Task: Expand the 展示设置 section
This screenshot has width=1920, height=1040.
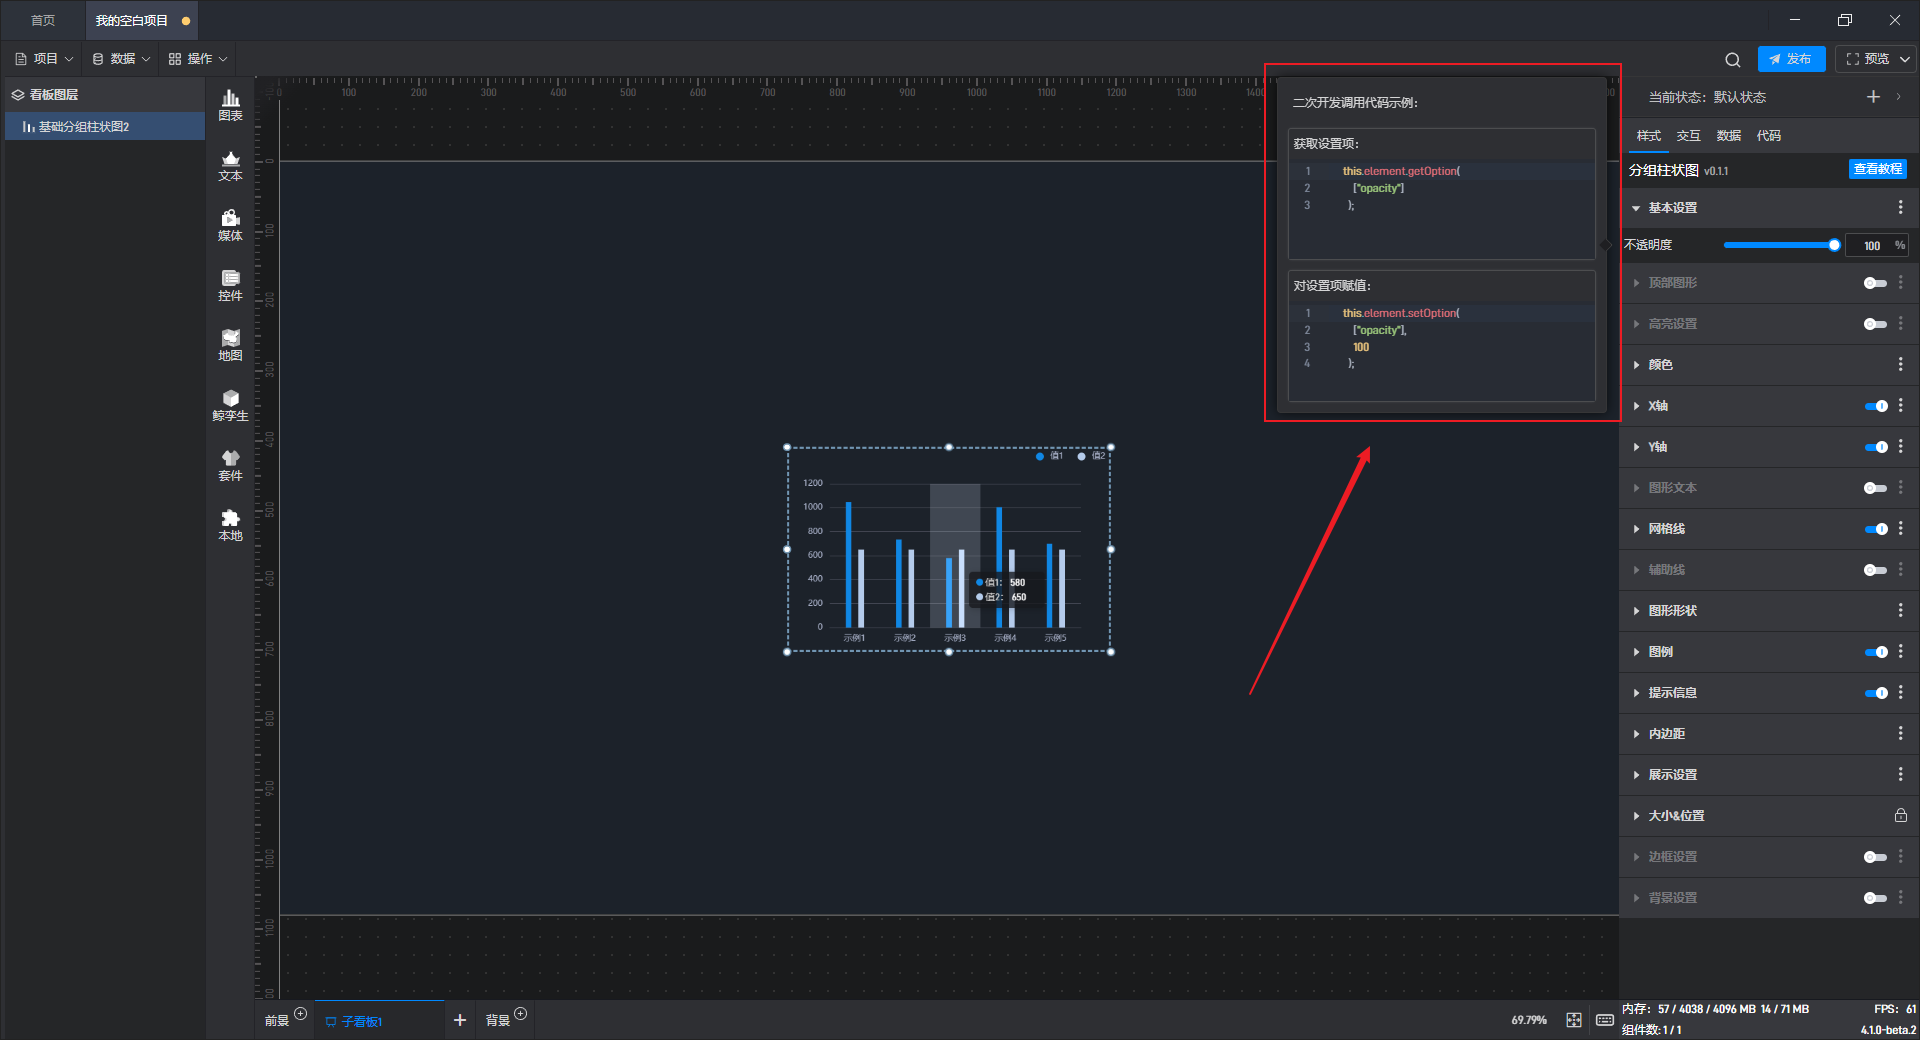Action: tap(1636, 775)
